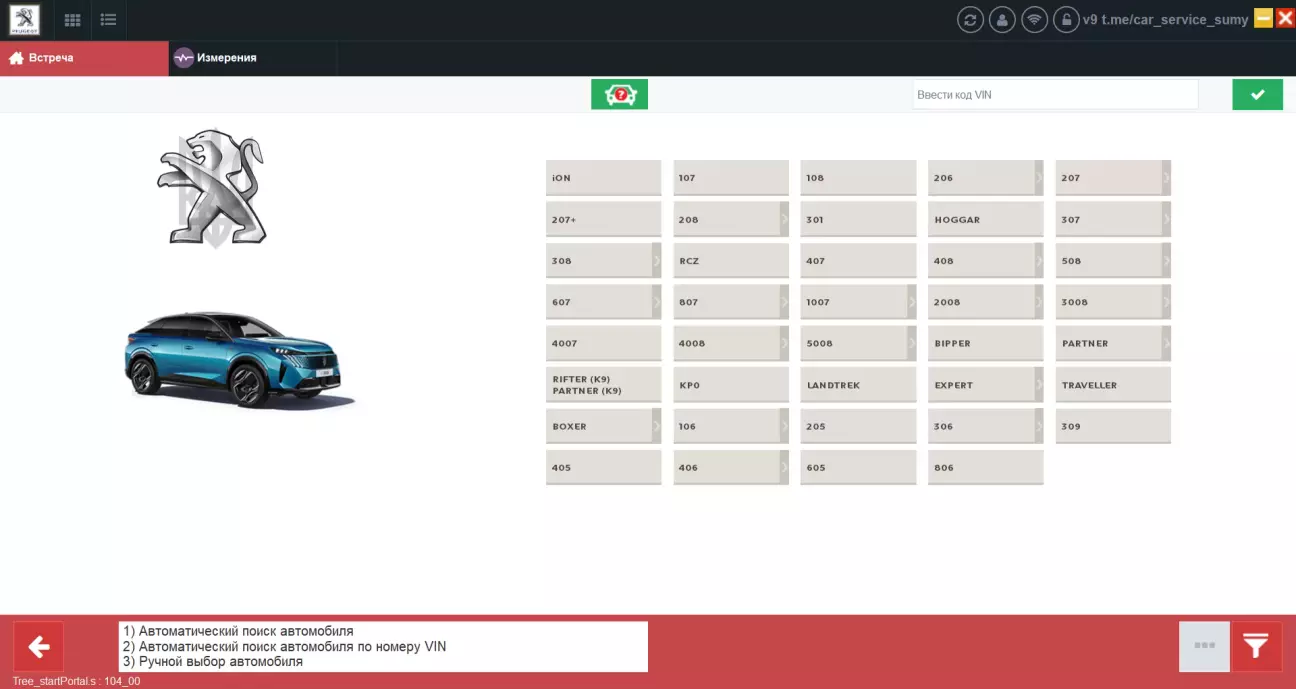Confirm the VIN with the green checkmark
Screen dimensions: 1296x689
1257,94
